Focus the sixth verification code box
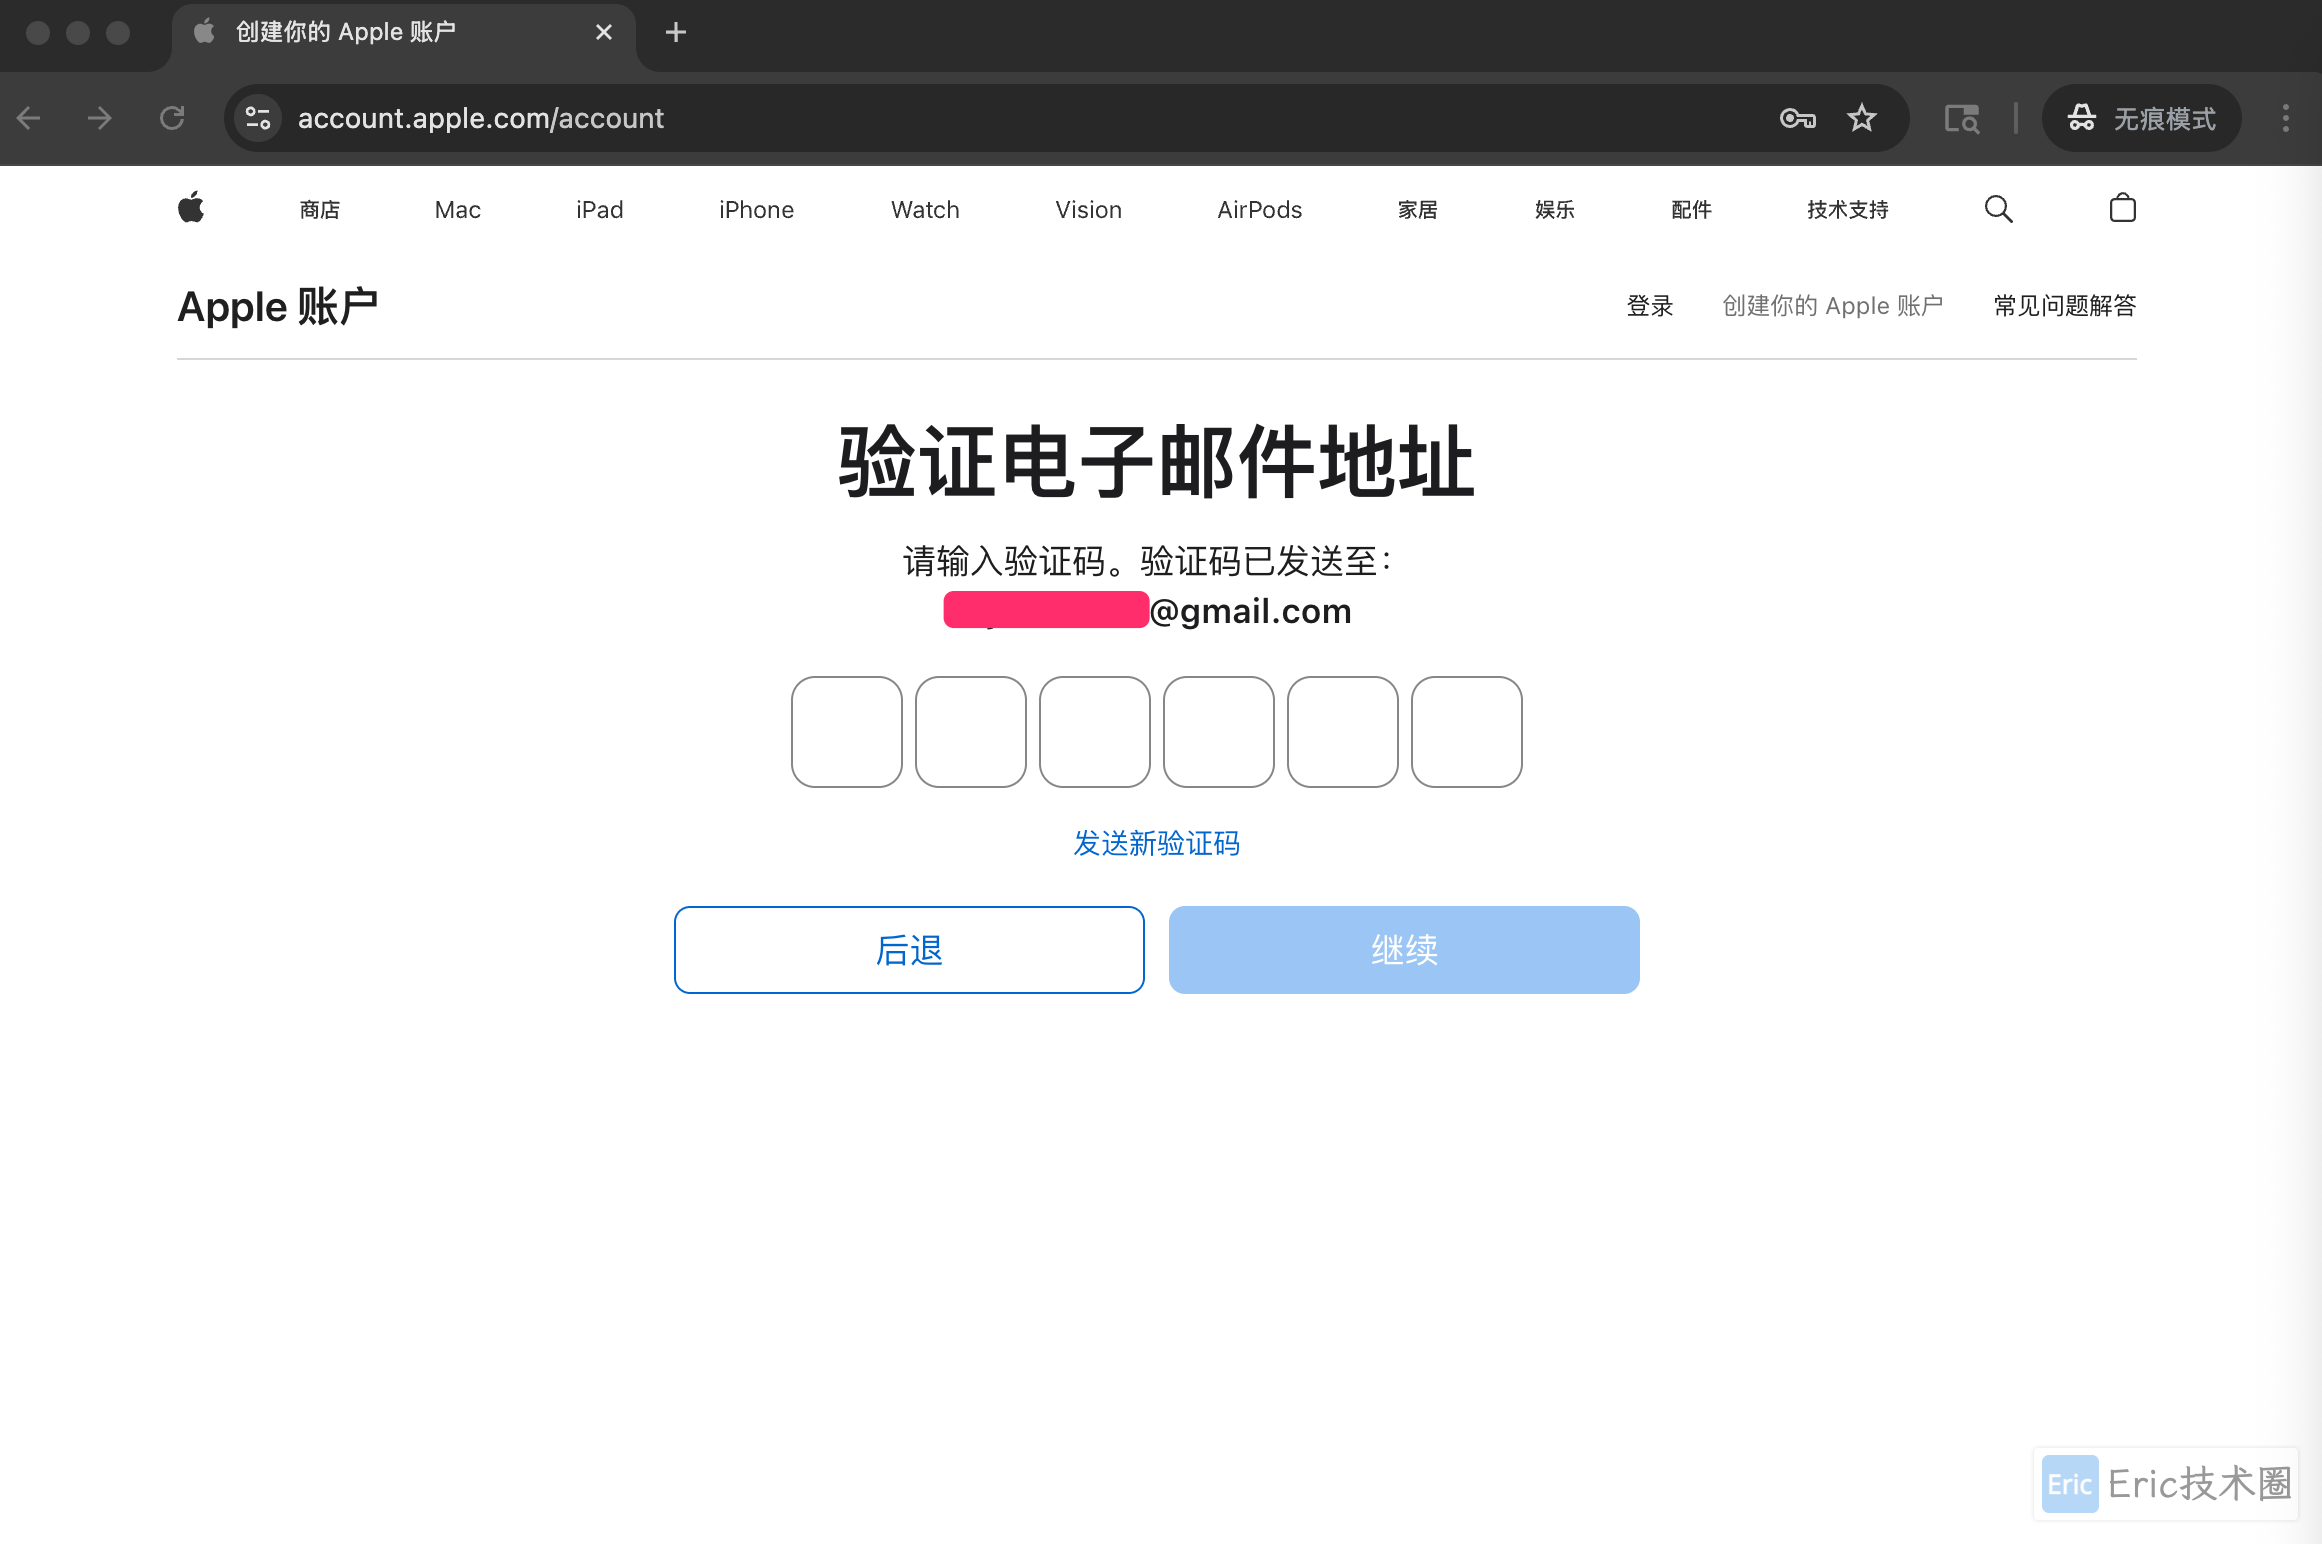 coord(1467,732)
